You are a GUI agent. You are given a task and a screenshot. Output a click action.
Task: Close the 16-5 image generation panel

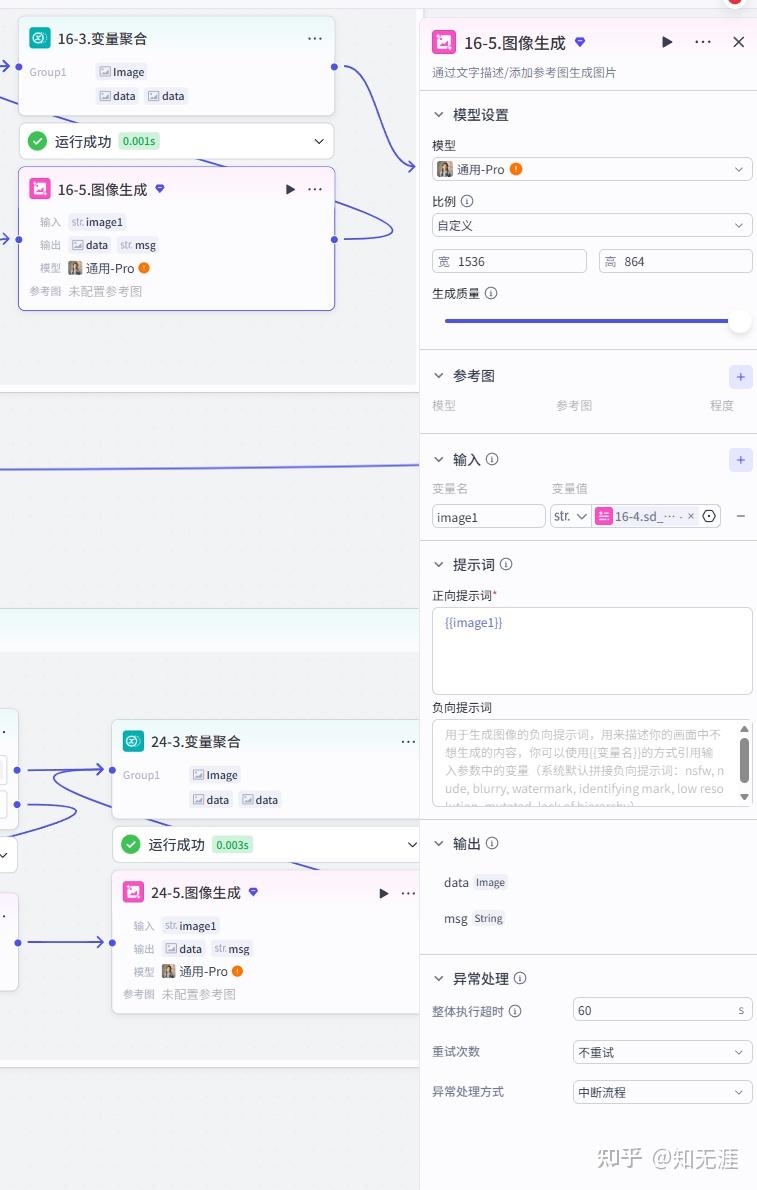738,42
